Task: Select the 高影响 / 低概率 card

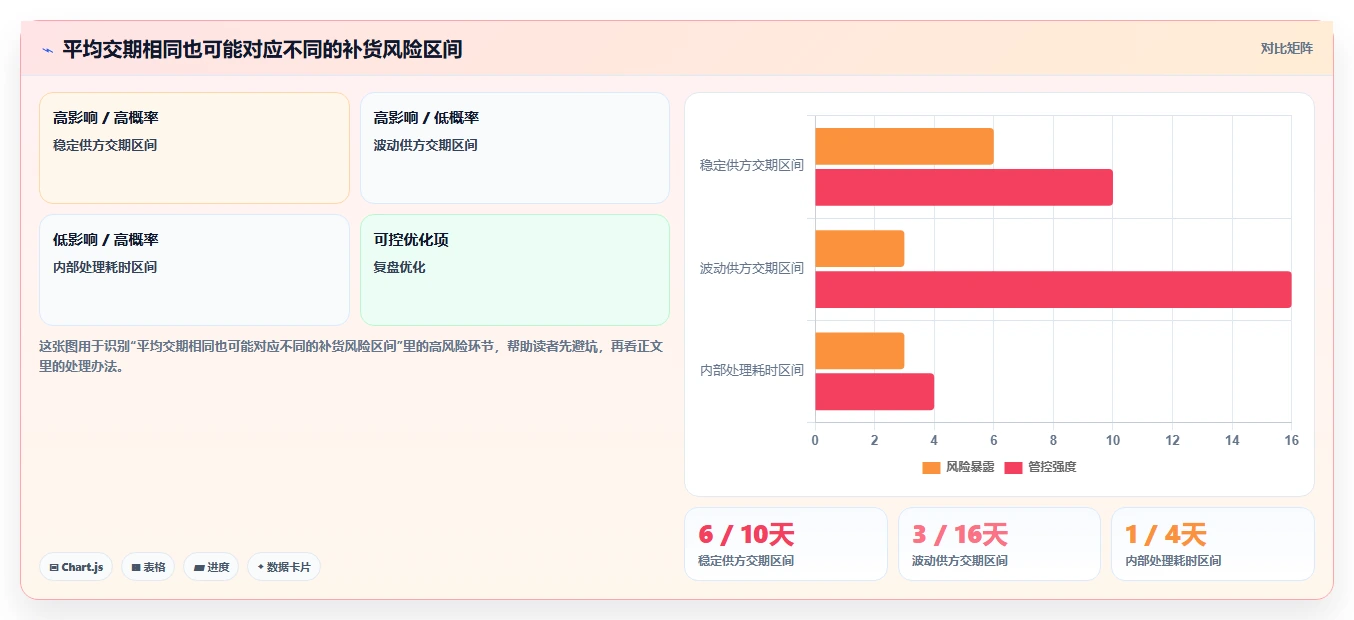Action: pos(514,148)
